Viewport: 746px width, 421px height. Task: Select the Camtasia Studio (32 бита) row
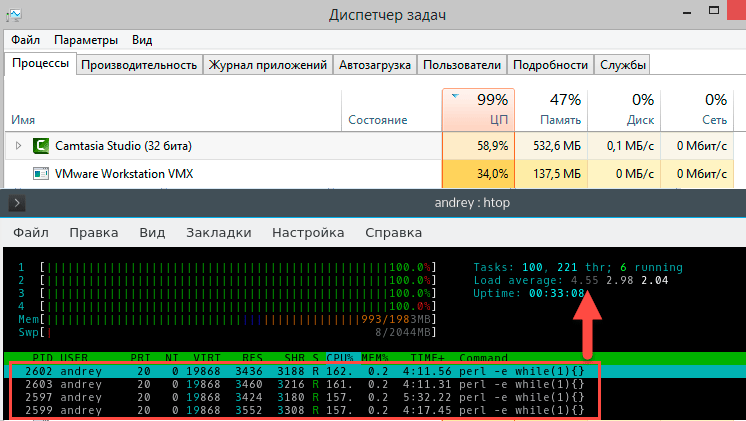click(x=369, y=146)
